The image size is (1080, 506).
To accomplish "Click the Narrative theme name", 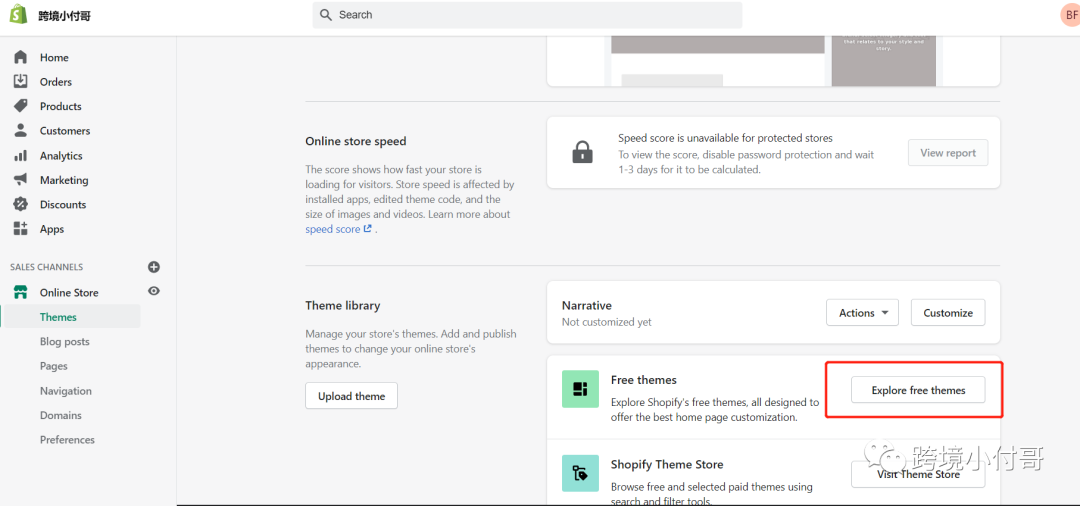I will click(x=587, y=305).
